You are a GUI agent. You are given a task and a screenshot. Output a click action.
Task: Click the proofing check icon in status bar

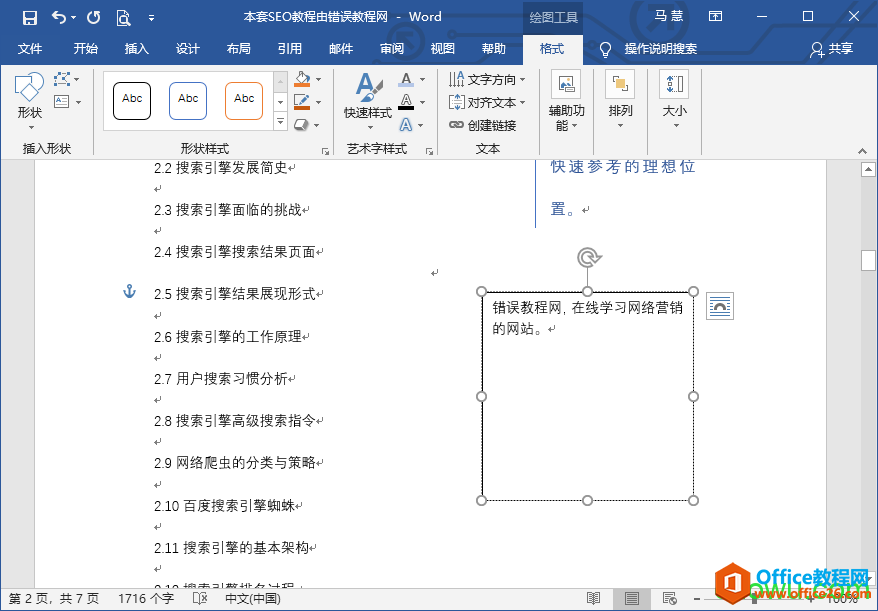[x=200, y=599]
